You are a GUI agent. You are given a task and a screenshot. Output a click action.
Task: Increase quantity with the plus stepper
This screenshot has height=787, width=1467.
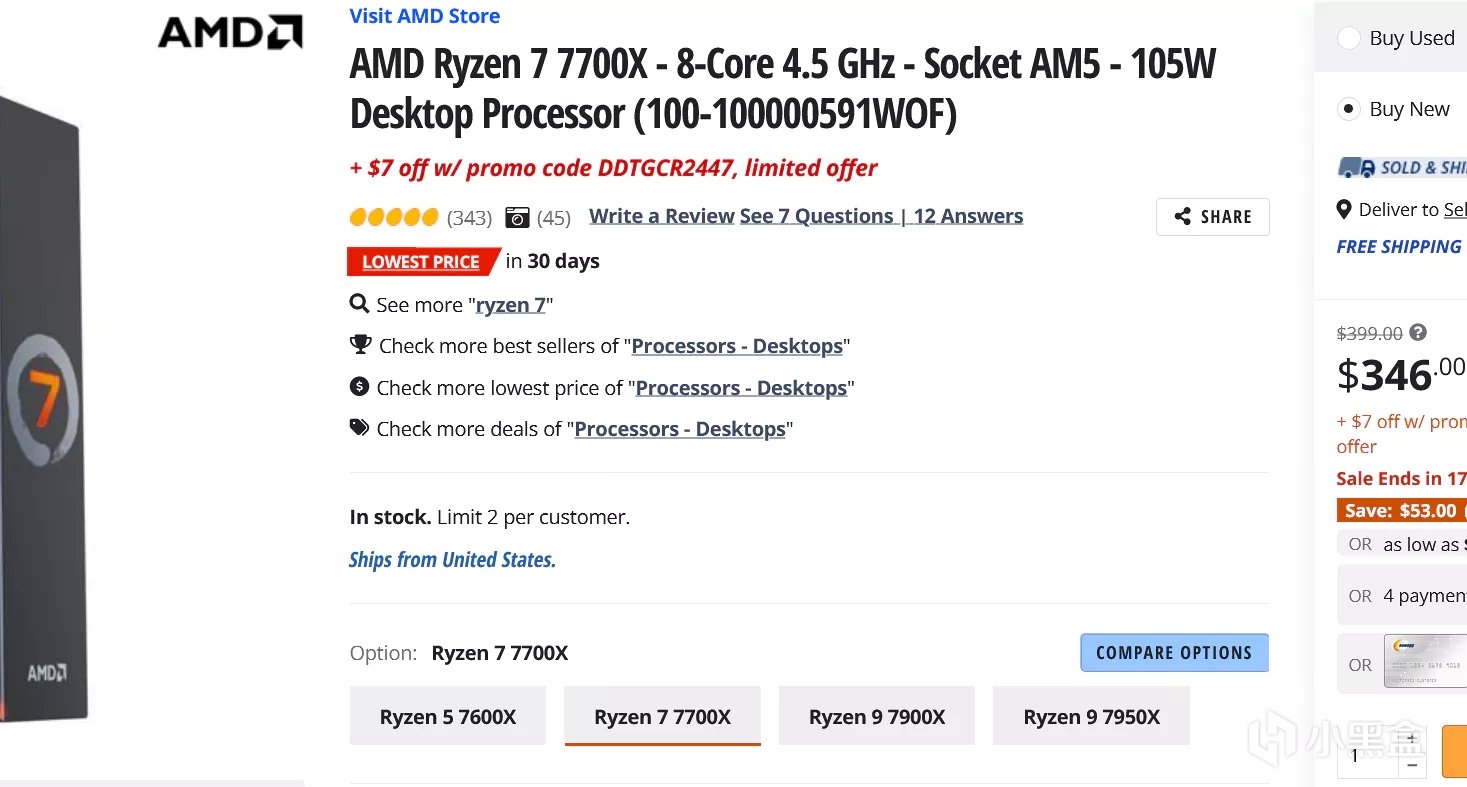point(1411,740)
